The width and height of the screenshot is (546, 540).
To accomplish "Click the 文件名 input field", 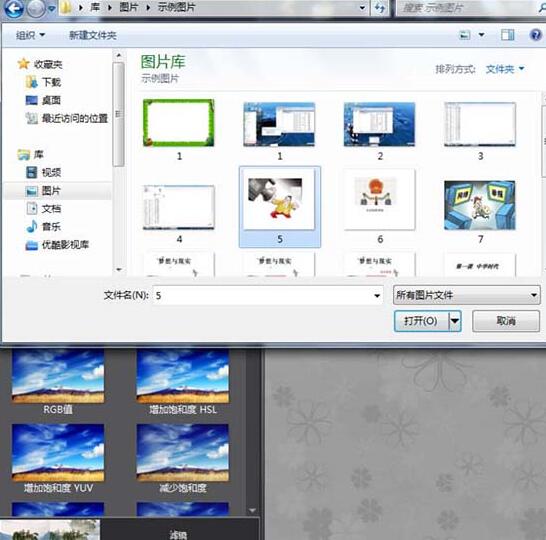I will tap(268, 295).
